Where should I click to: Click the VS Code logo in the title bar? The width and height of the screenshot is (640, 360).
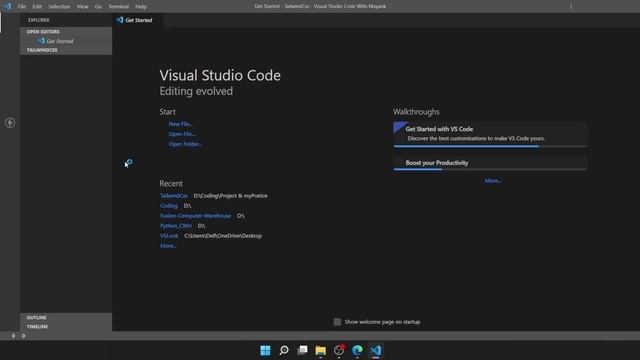[7, 6]
